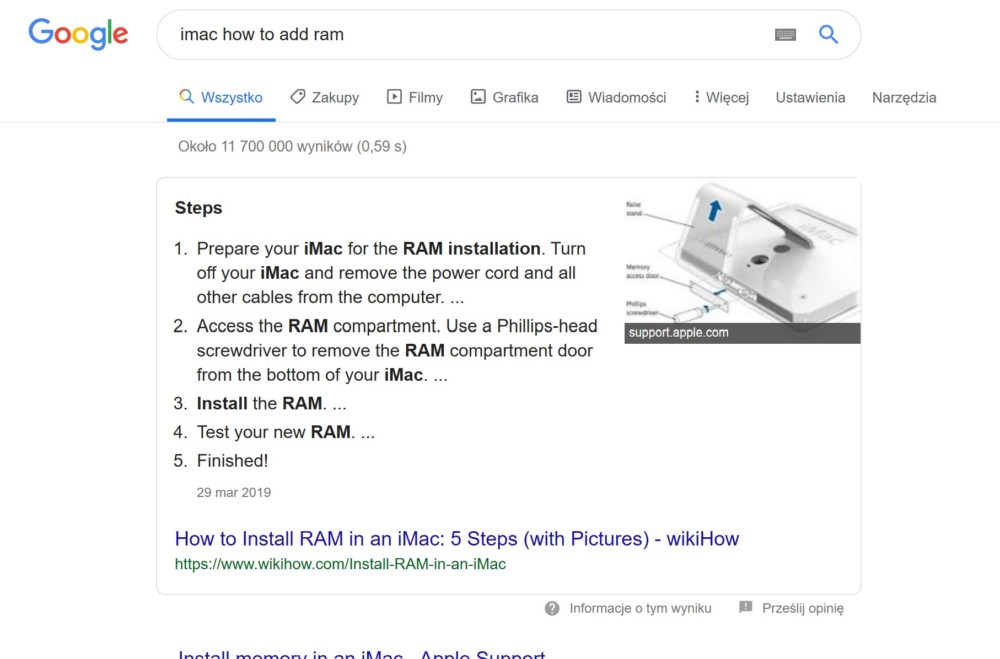
Task: Click the Google logo
Action: click(78, 34)
